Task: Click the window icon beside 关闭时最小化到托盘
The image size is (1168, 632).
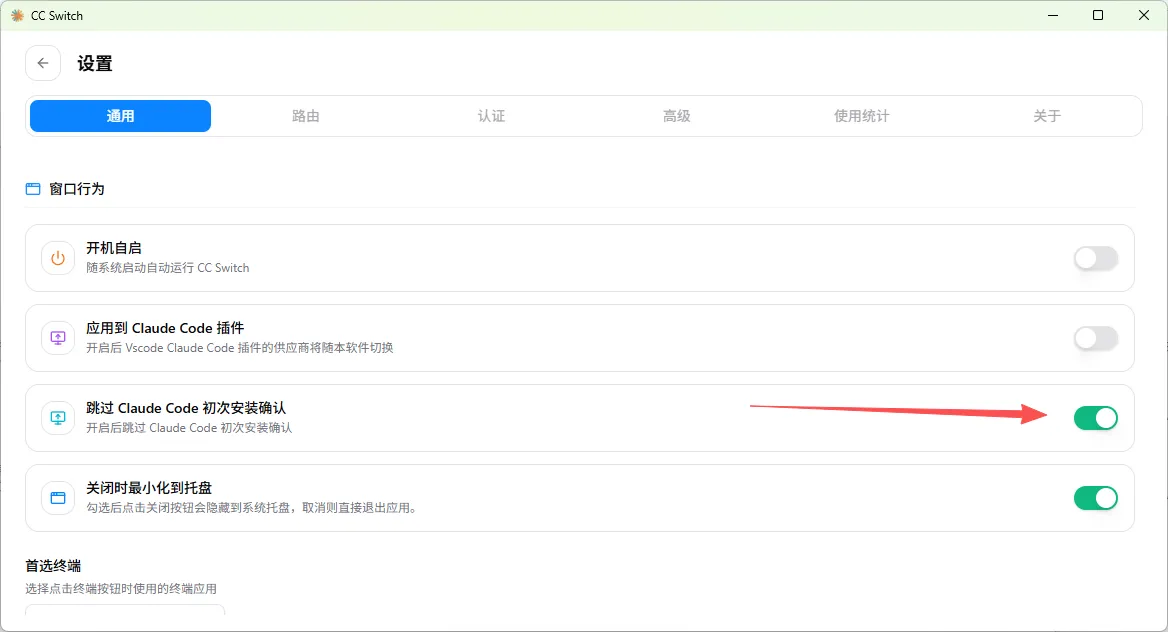Action: pyautogui.click(x=57, y=498)
